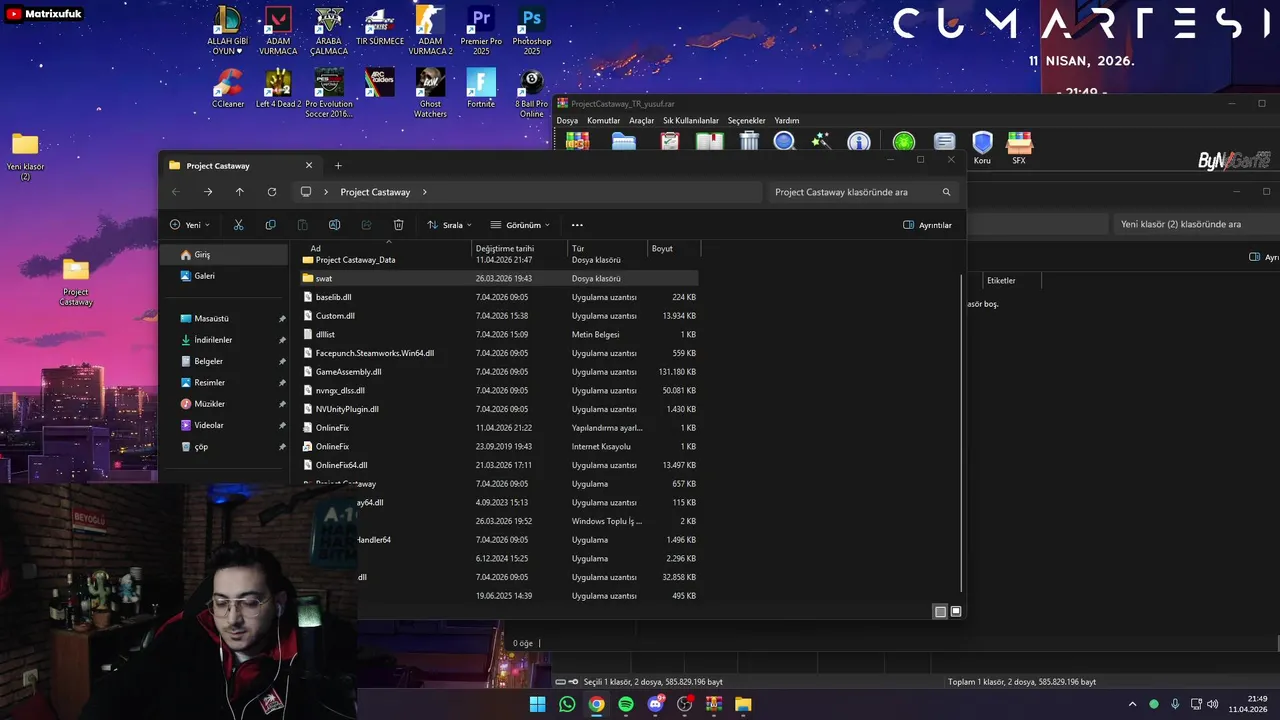Open WinRAR Yardım menu
Screen dimensions: 1280x720
click(787, 120)
